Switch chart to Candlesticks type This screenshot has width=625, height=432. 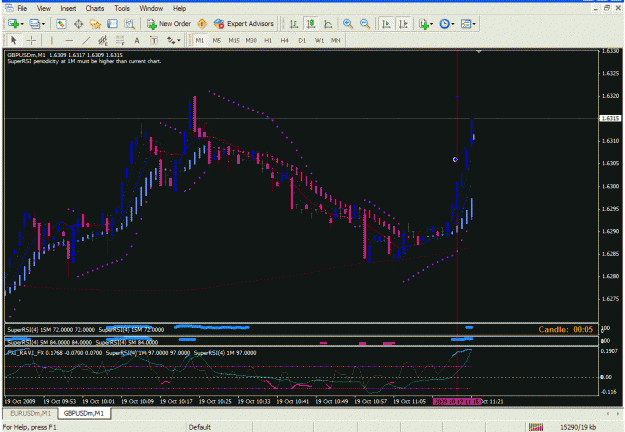311,24
